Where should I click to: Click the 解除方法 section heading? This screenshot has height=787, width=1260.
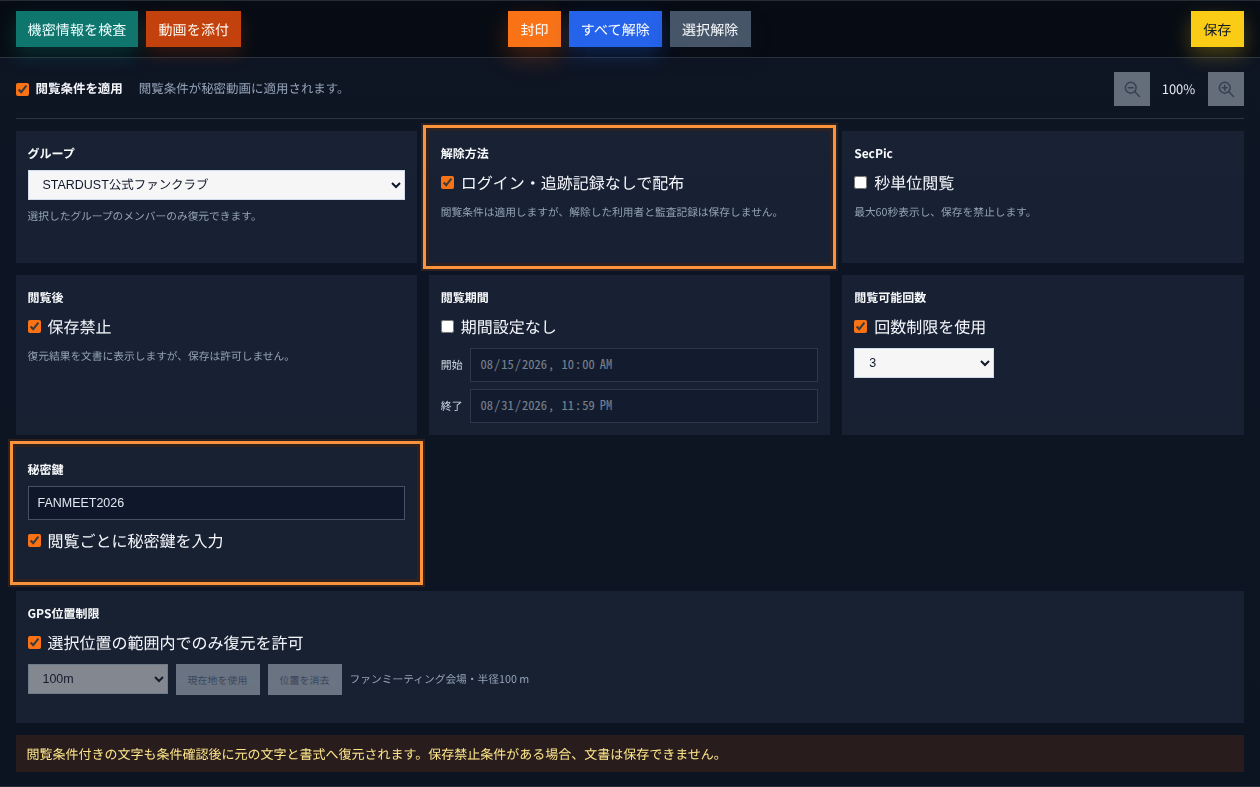(x=465, y=154)
